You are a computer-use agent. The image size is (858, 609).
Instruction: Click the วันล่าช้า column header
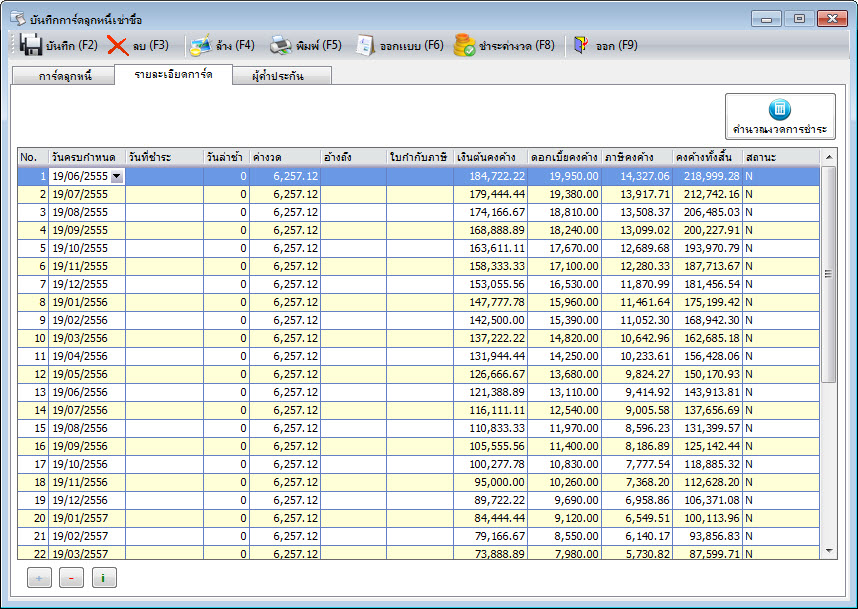[x=227, y=157]
